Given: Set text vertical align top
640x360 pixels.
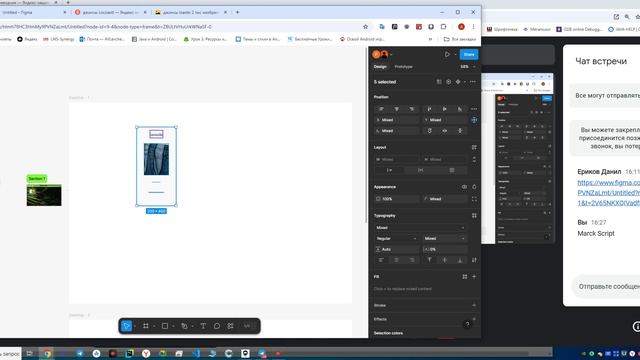Looking at the screenshot, I should [429, 260].
